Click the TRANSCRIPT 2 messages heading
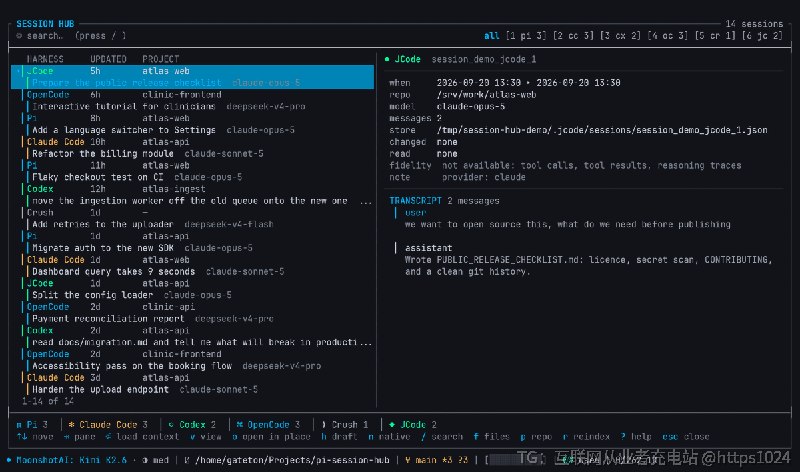 pos(444,201)
